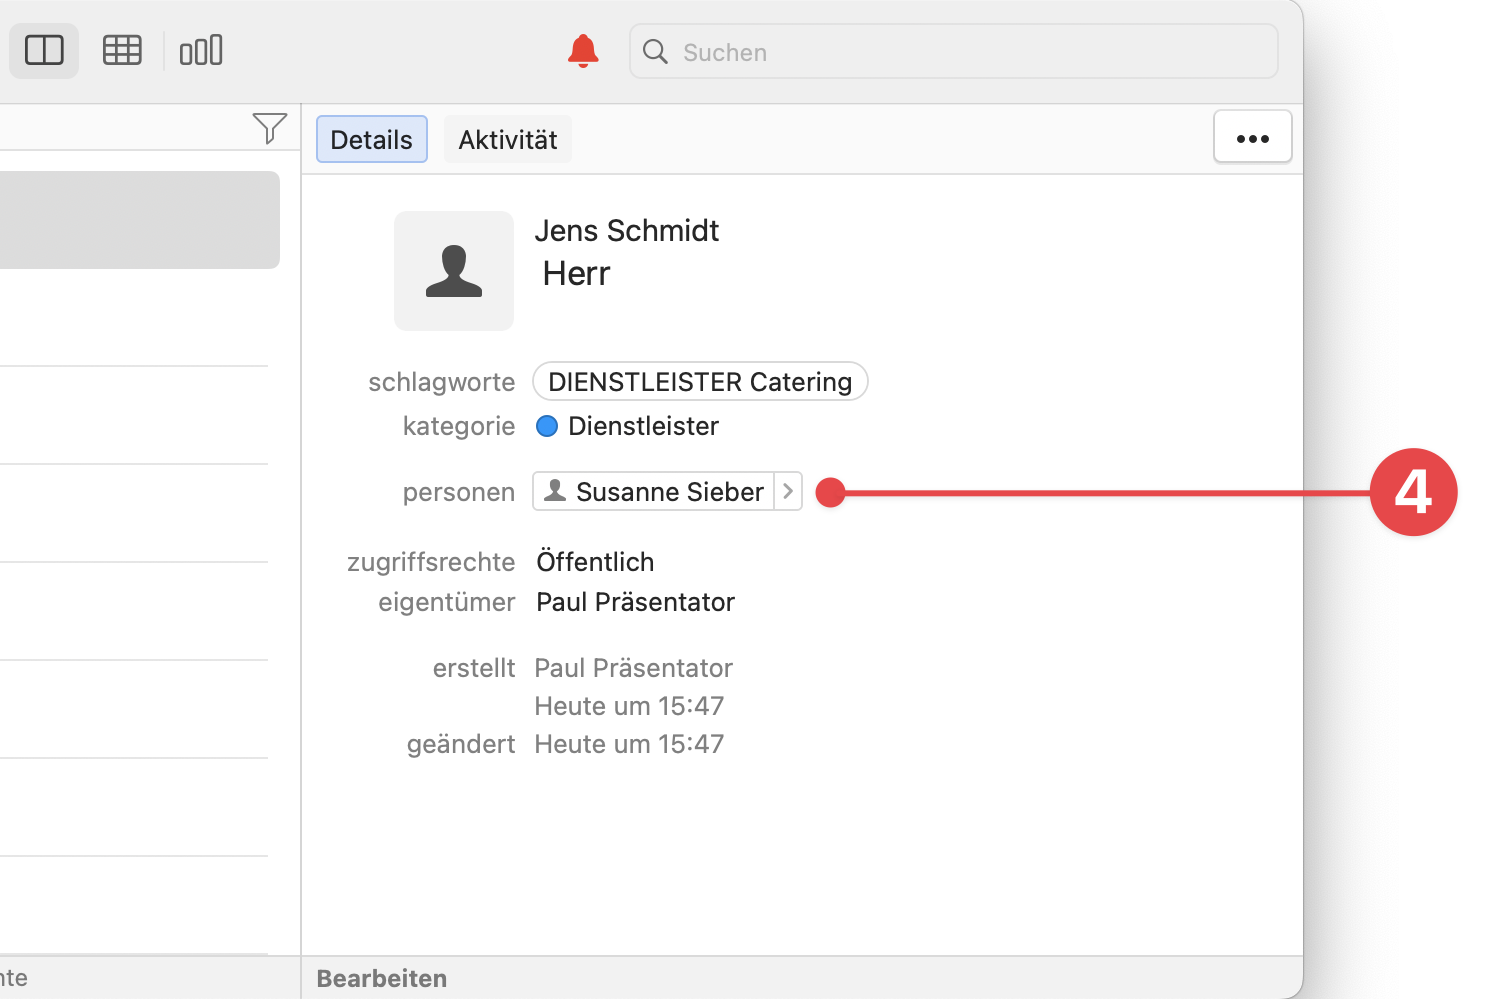The image size is (1506, 999).
Task: Open linked person Susanne Sieber
Action: pyautogui.click(x=669, y=492)
